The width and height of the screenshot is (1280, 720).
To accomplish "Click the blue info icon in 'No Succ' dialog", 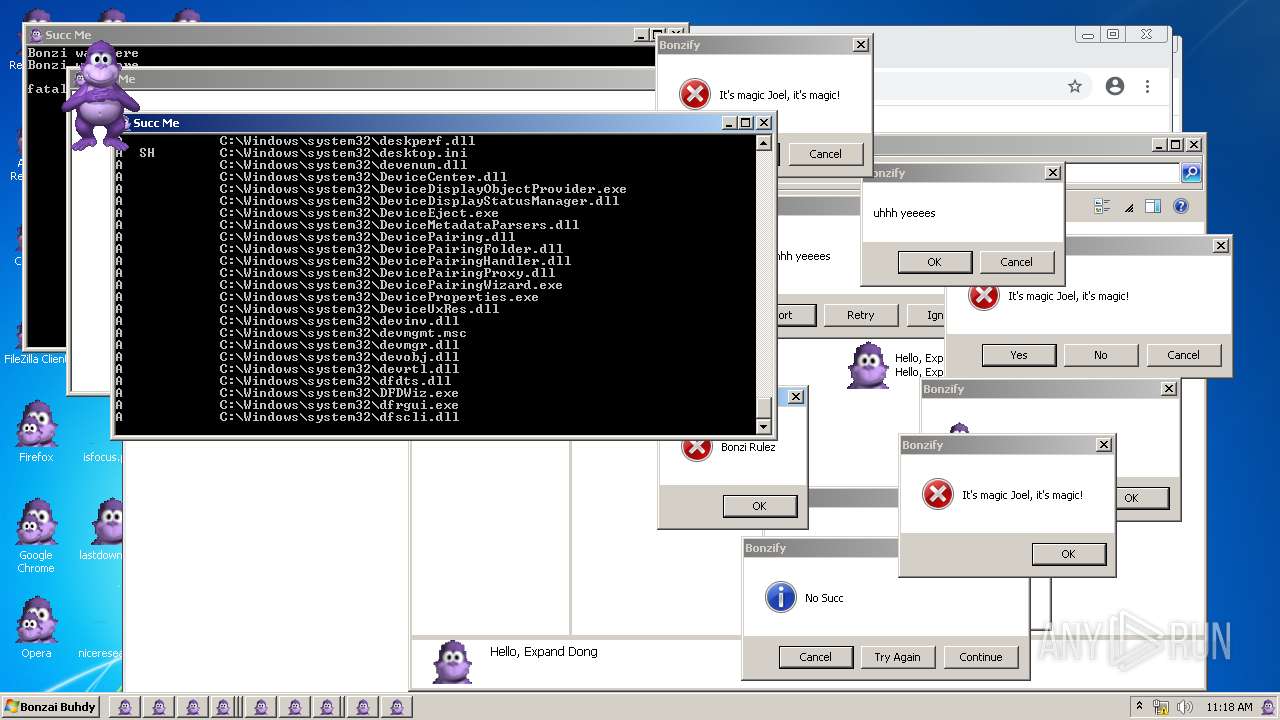I will click(x=780, y=597).
